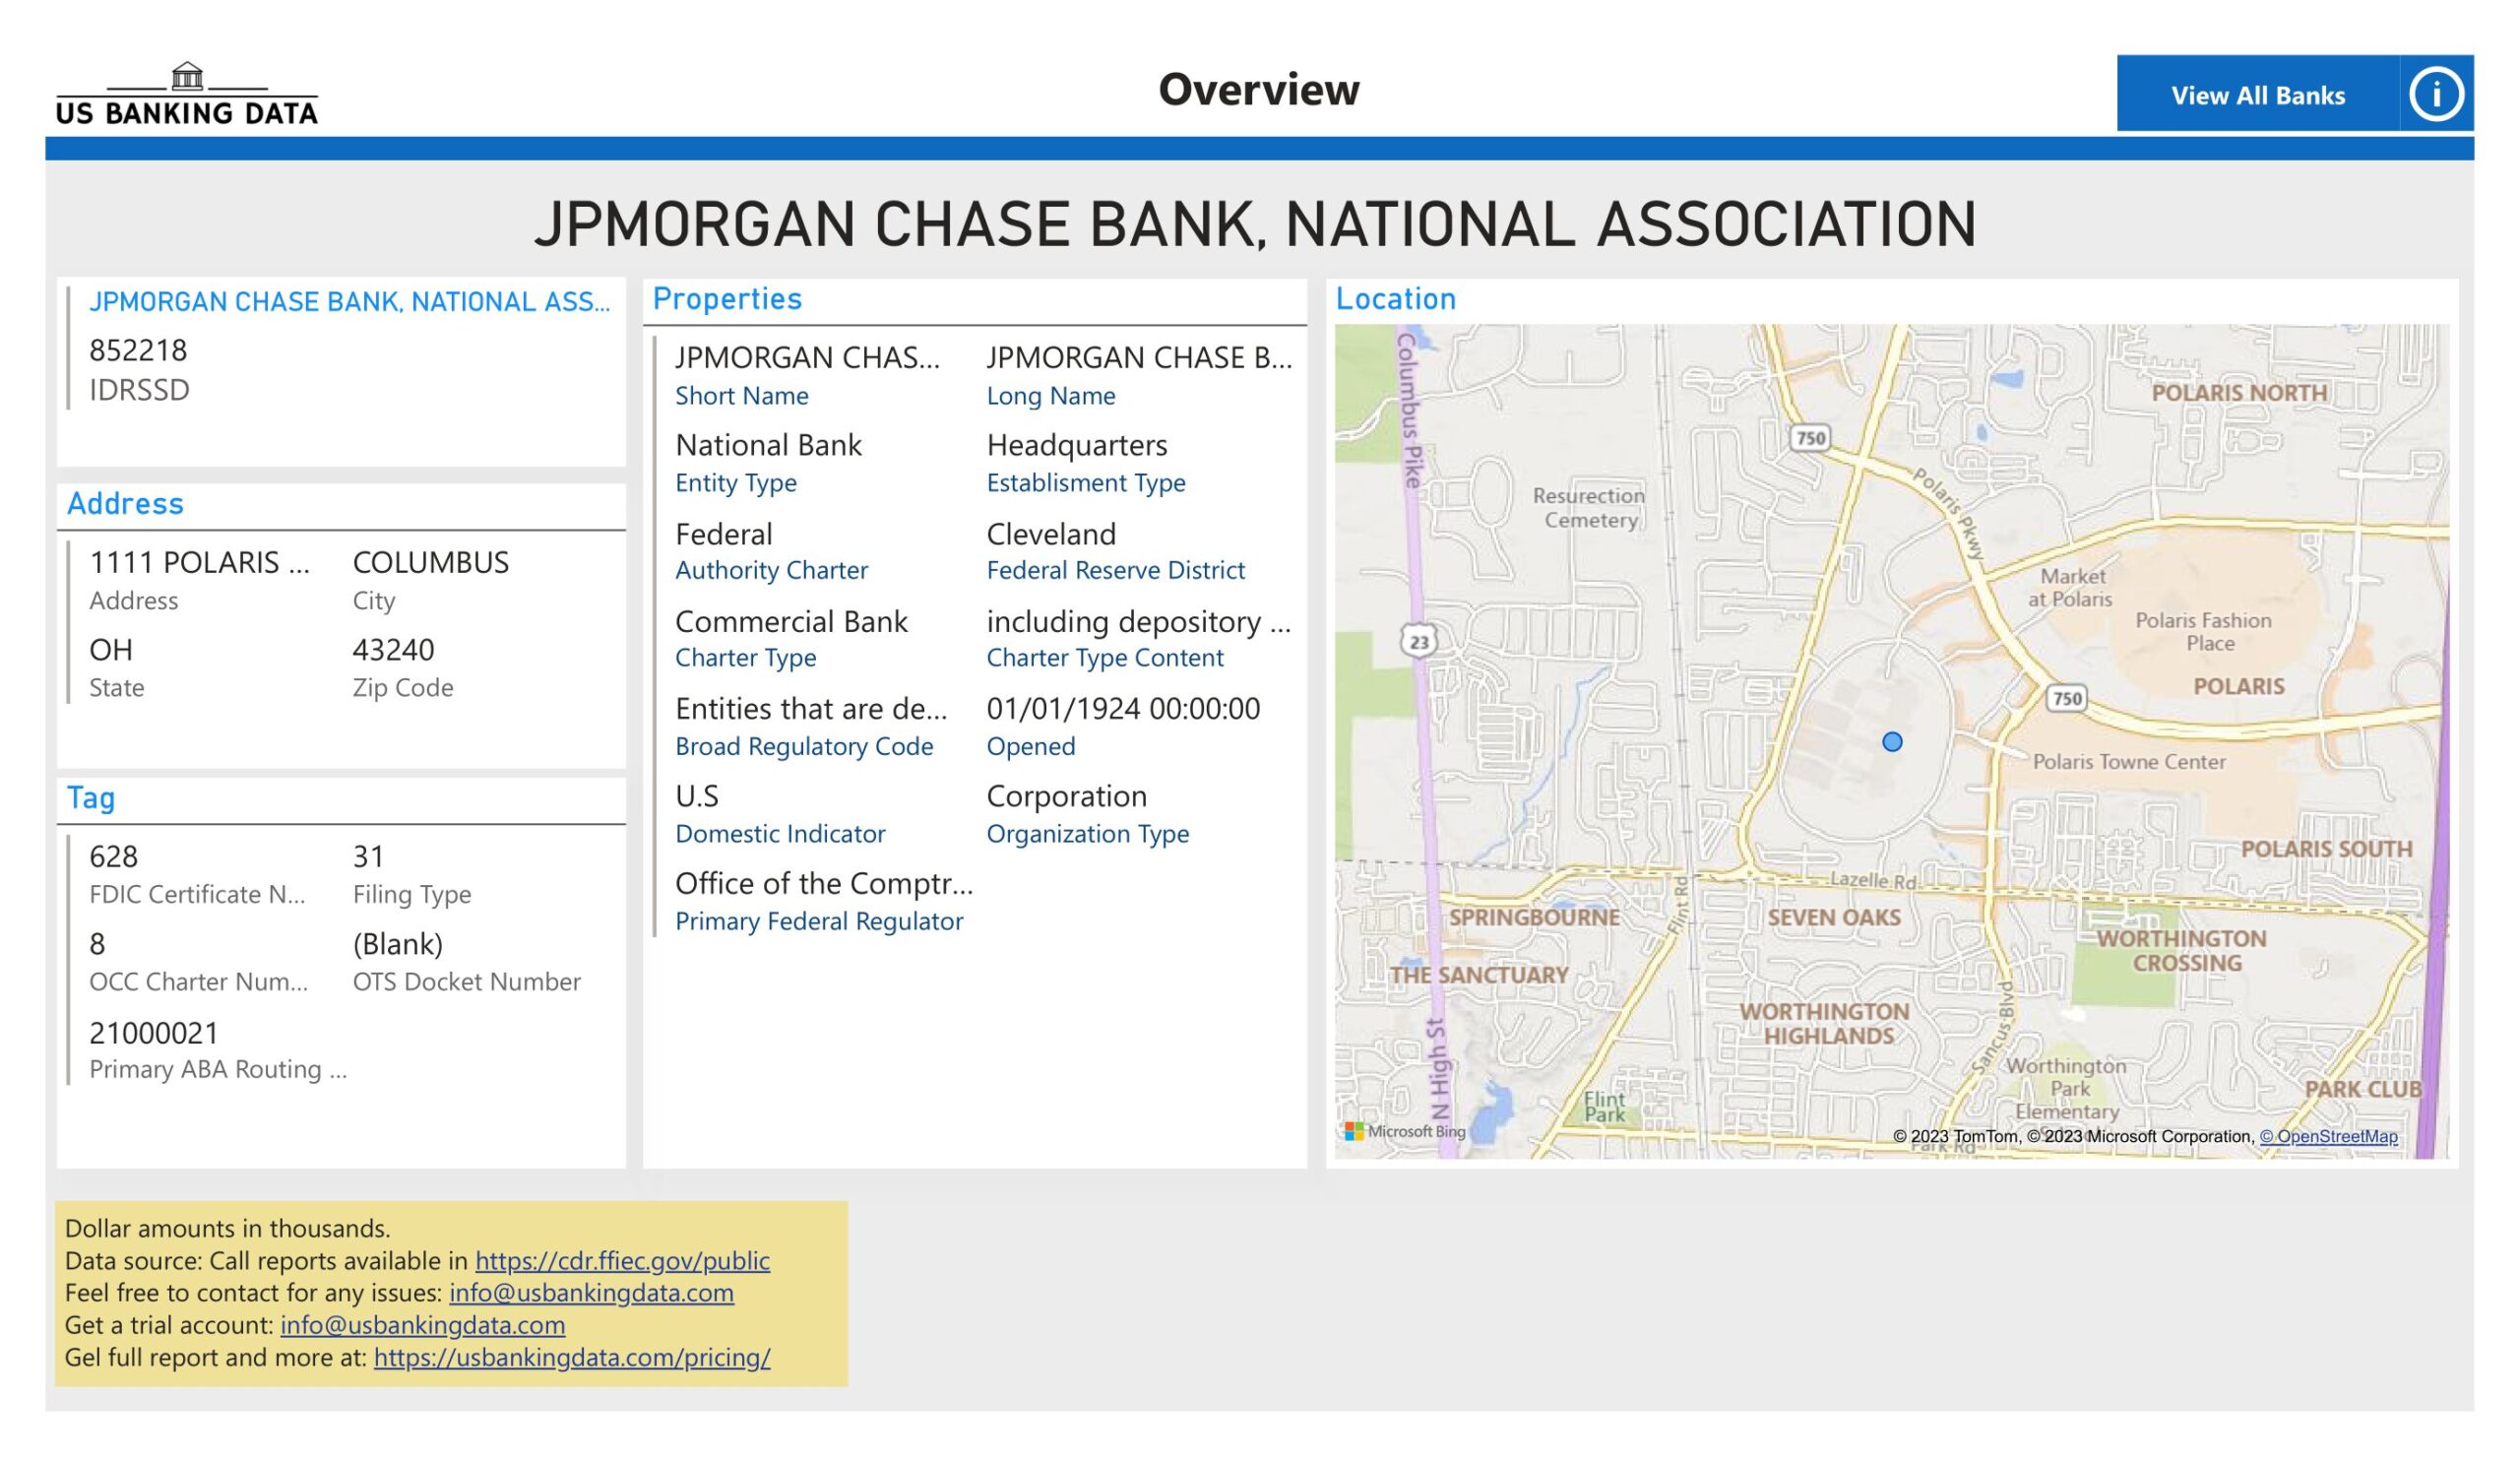
Task: Select the address value 1111 POLARIS
Action: (199, 562)
